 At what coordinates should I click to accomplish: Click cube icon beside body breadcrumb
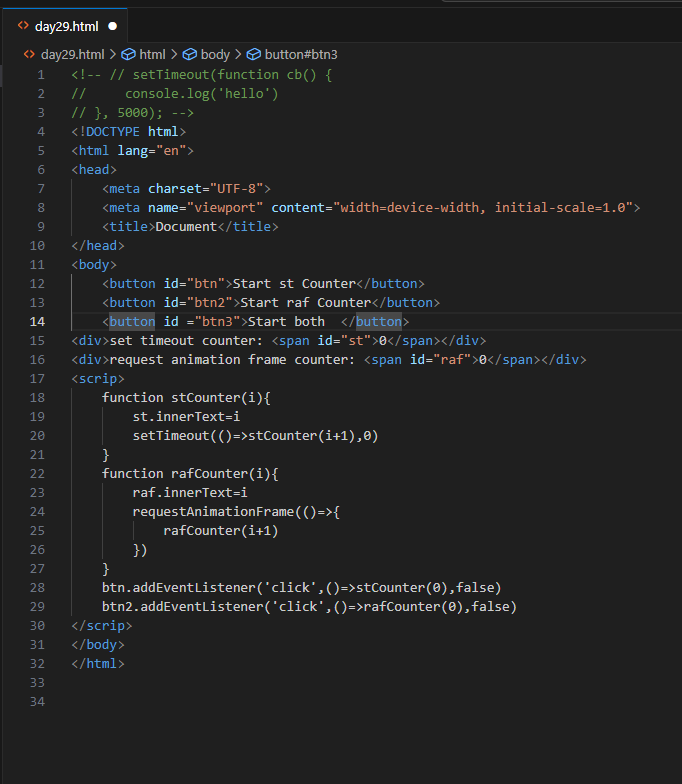(x=190, y=54)
